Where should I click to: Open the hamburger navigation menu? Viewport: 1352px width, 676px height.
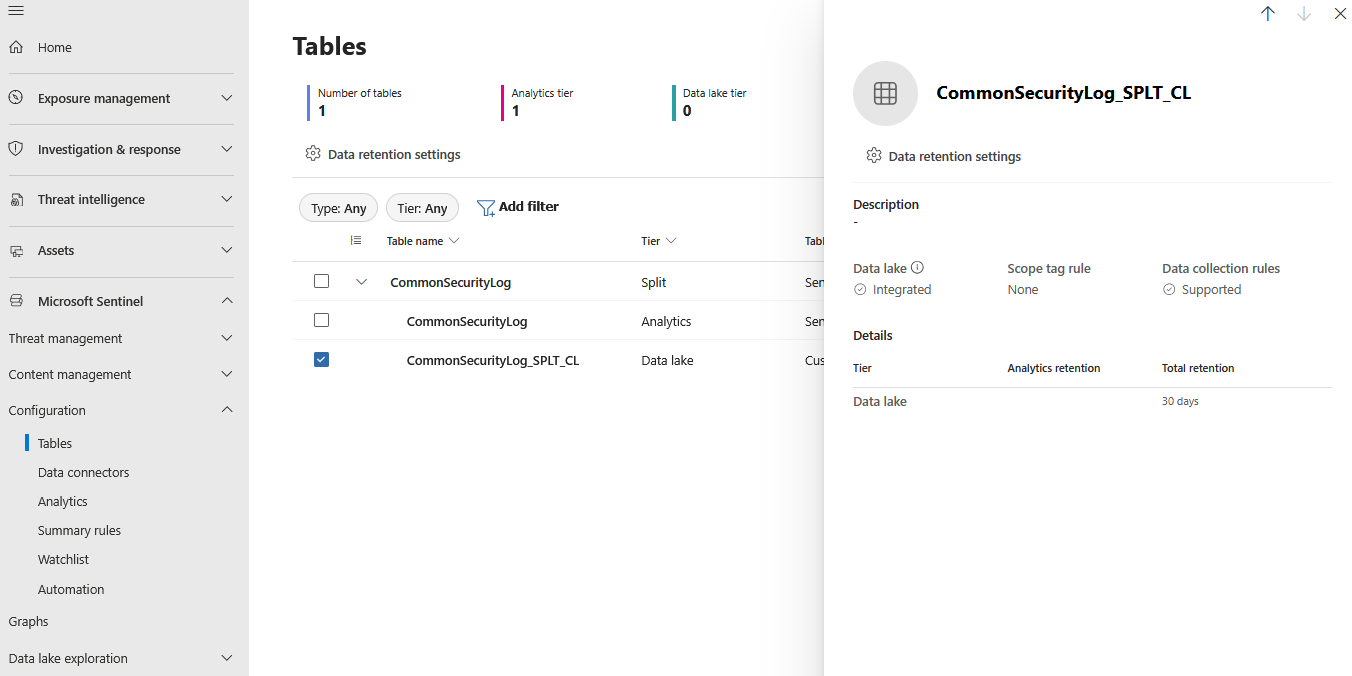pyautogui.click(x=16, y=10)
